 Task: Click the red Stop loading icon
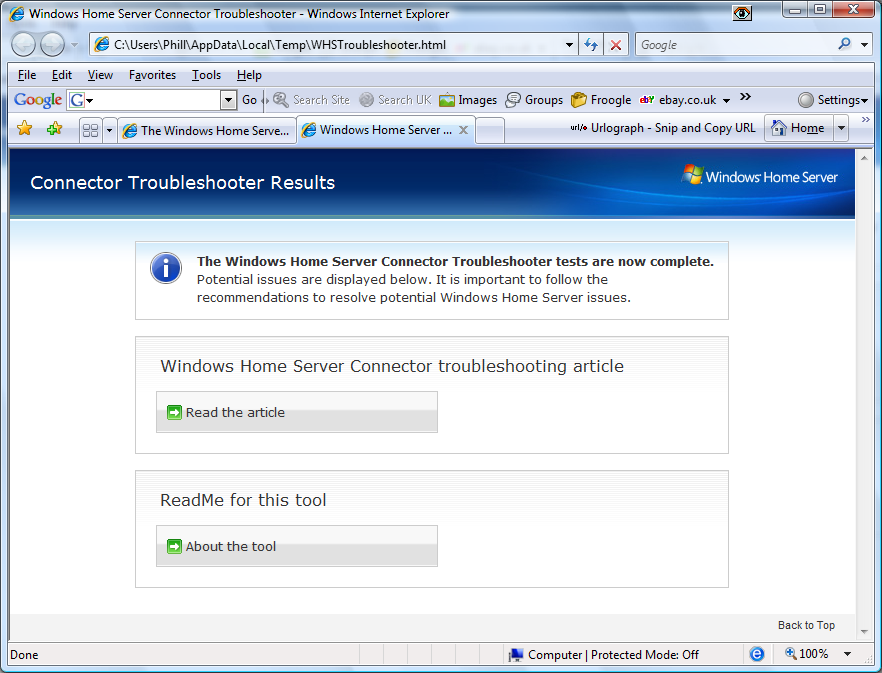point(616,45)
